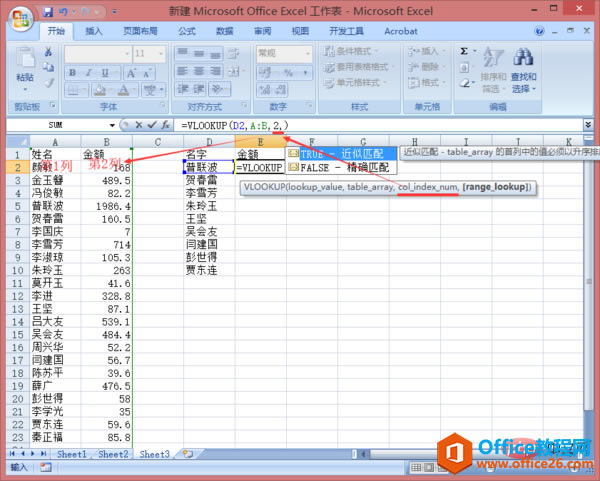Click the cell borders icon
The height and width of the screenshot is (481, 600).
(73, 90)
